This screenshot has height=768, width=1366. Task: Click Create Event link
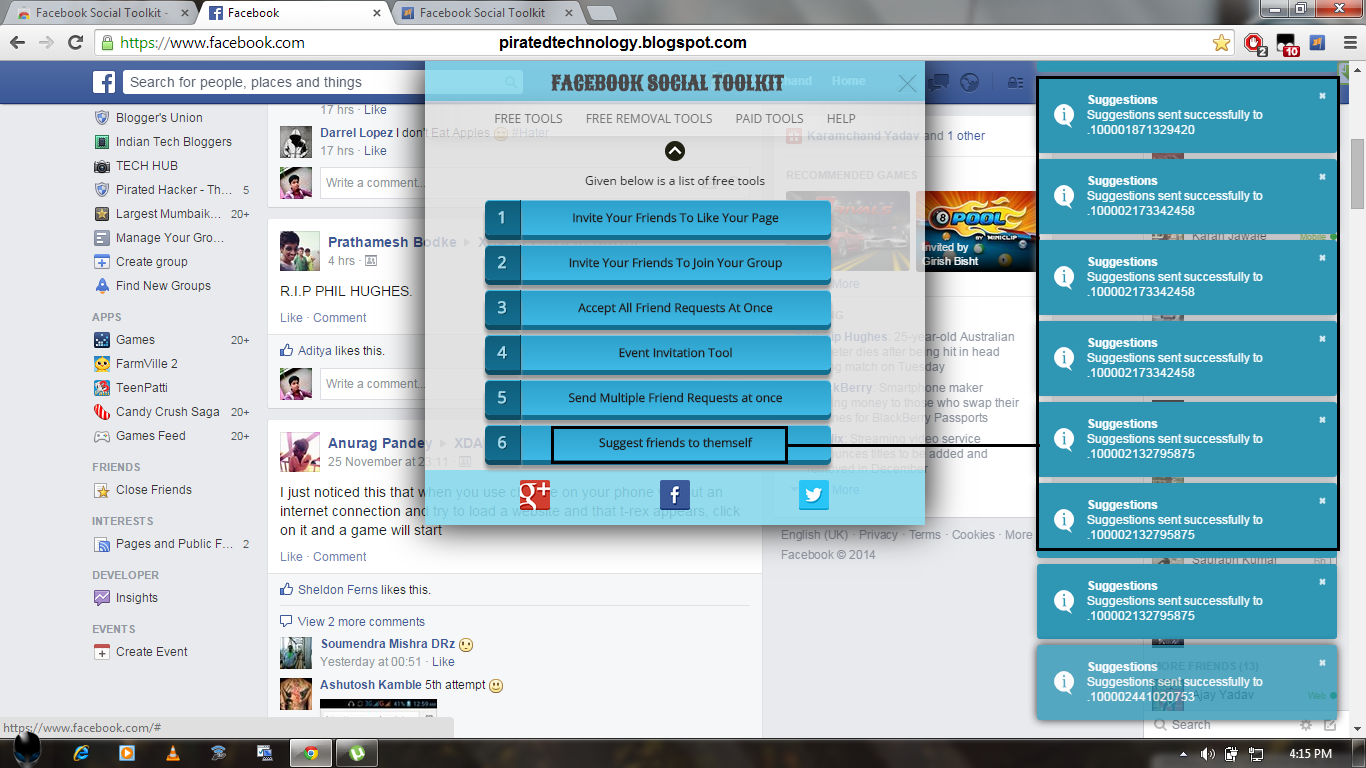click(151, 652)
